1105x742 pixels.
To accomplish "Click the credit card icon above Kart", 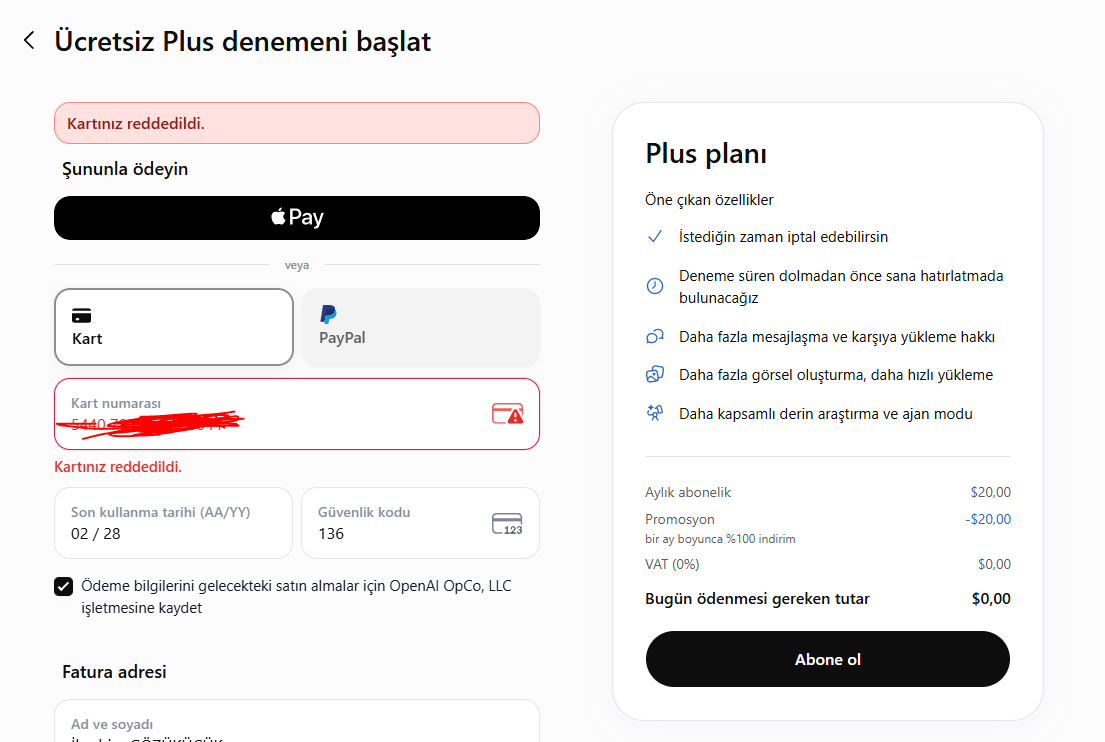I will (x=82, y=315).
